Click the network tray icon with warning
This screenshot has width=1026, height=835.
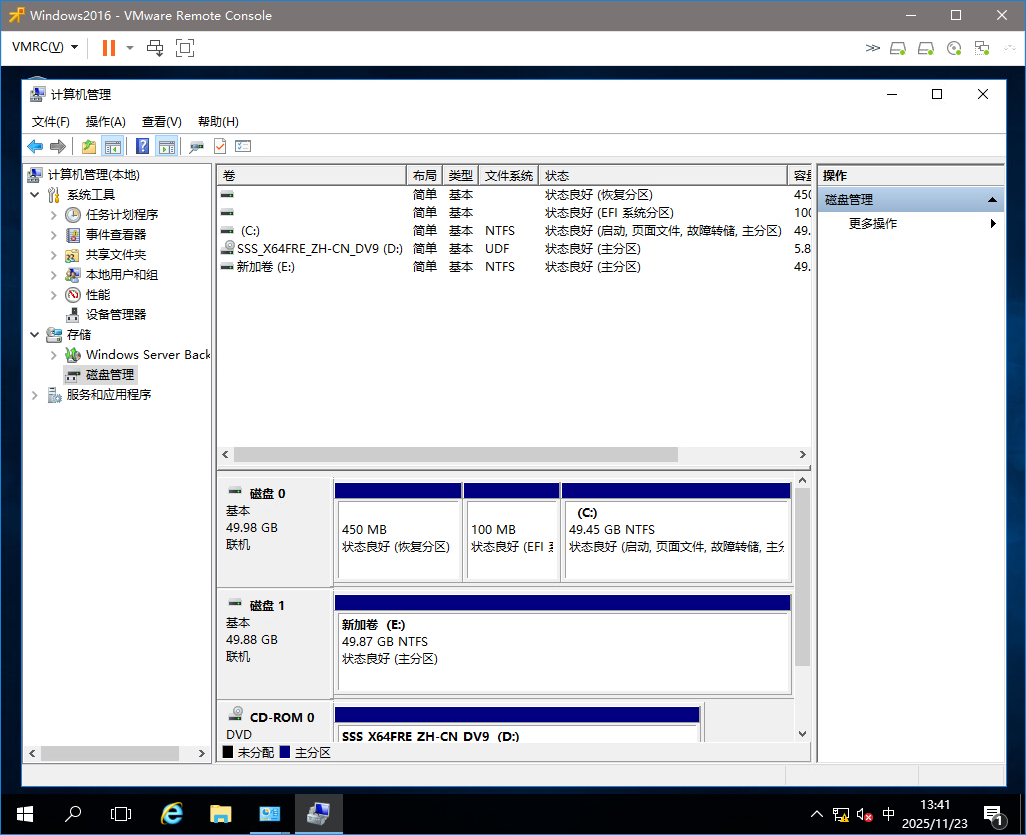[x=841, y=815]
